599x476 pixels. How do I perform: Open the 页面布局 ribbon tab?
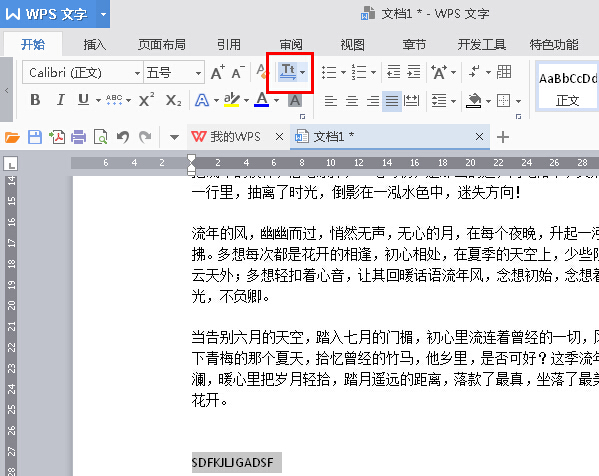(x=162, y=45)
